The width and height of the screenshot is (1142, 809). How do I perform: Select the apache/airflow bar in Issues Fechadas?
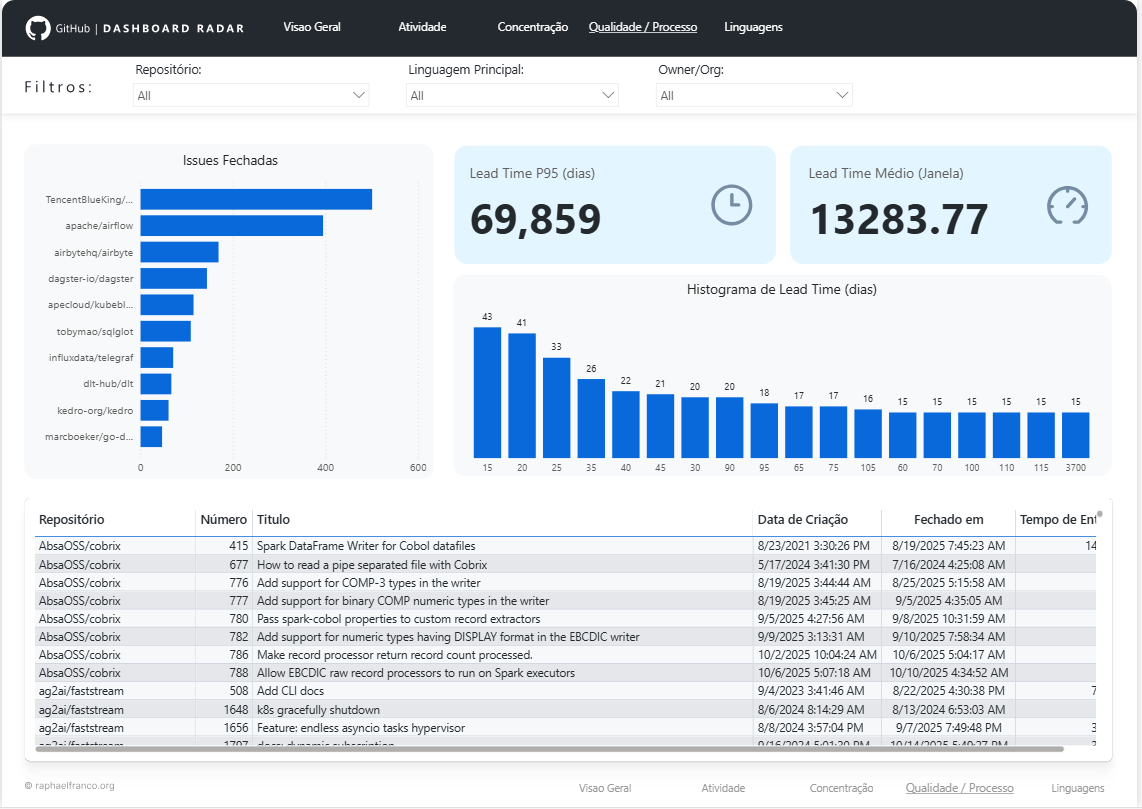point(232,226)
